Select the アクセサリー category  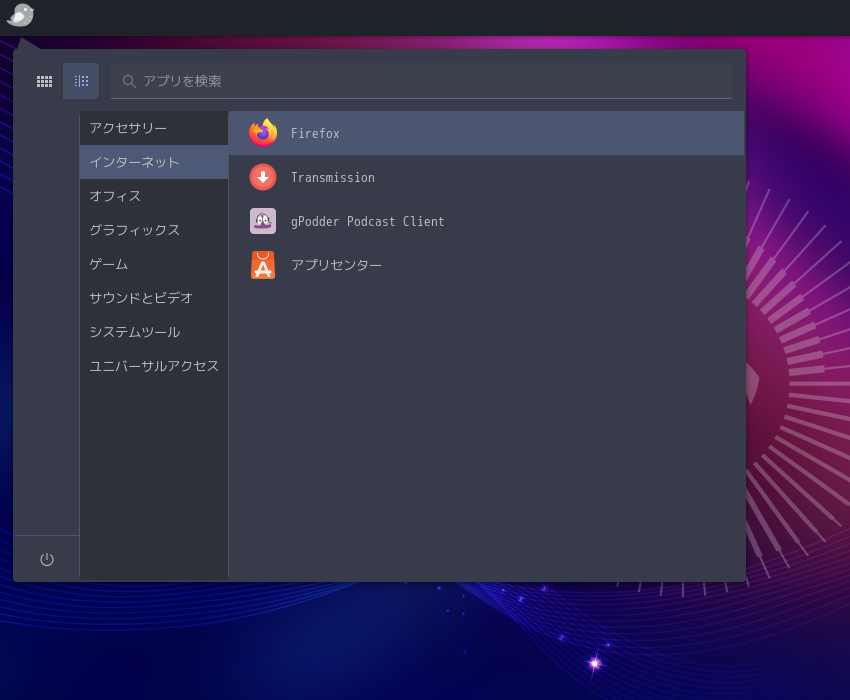pos(154,128)
